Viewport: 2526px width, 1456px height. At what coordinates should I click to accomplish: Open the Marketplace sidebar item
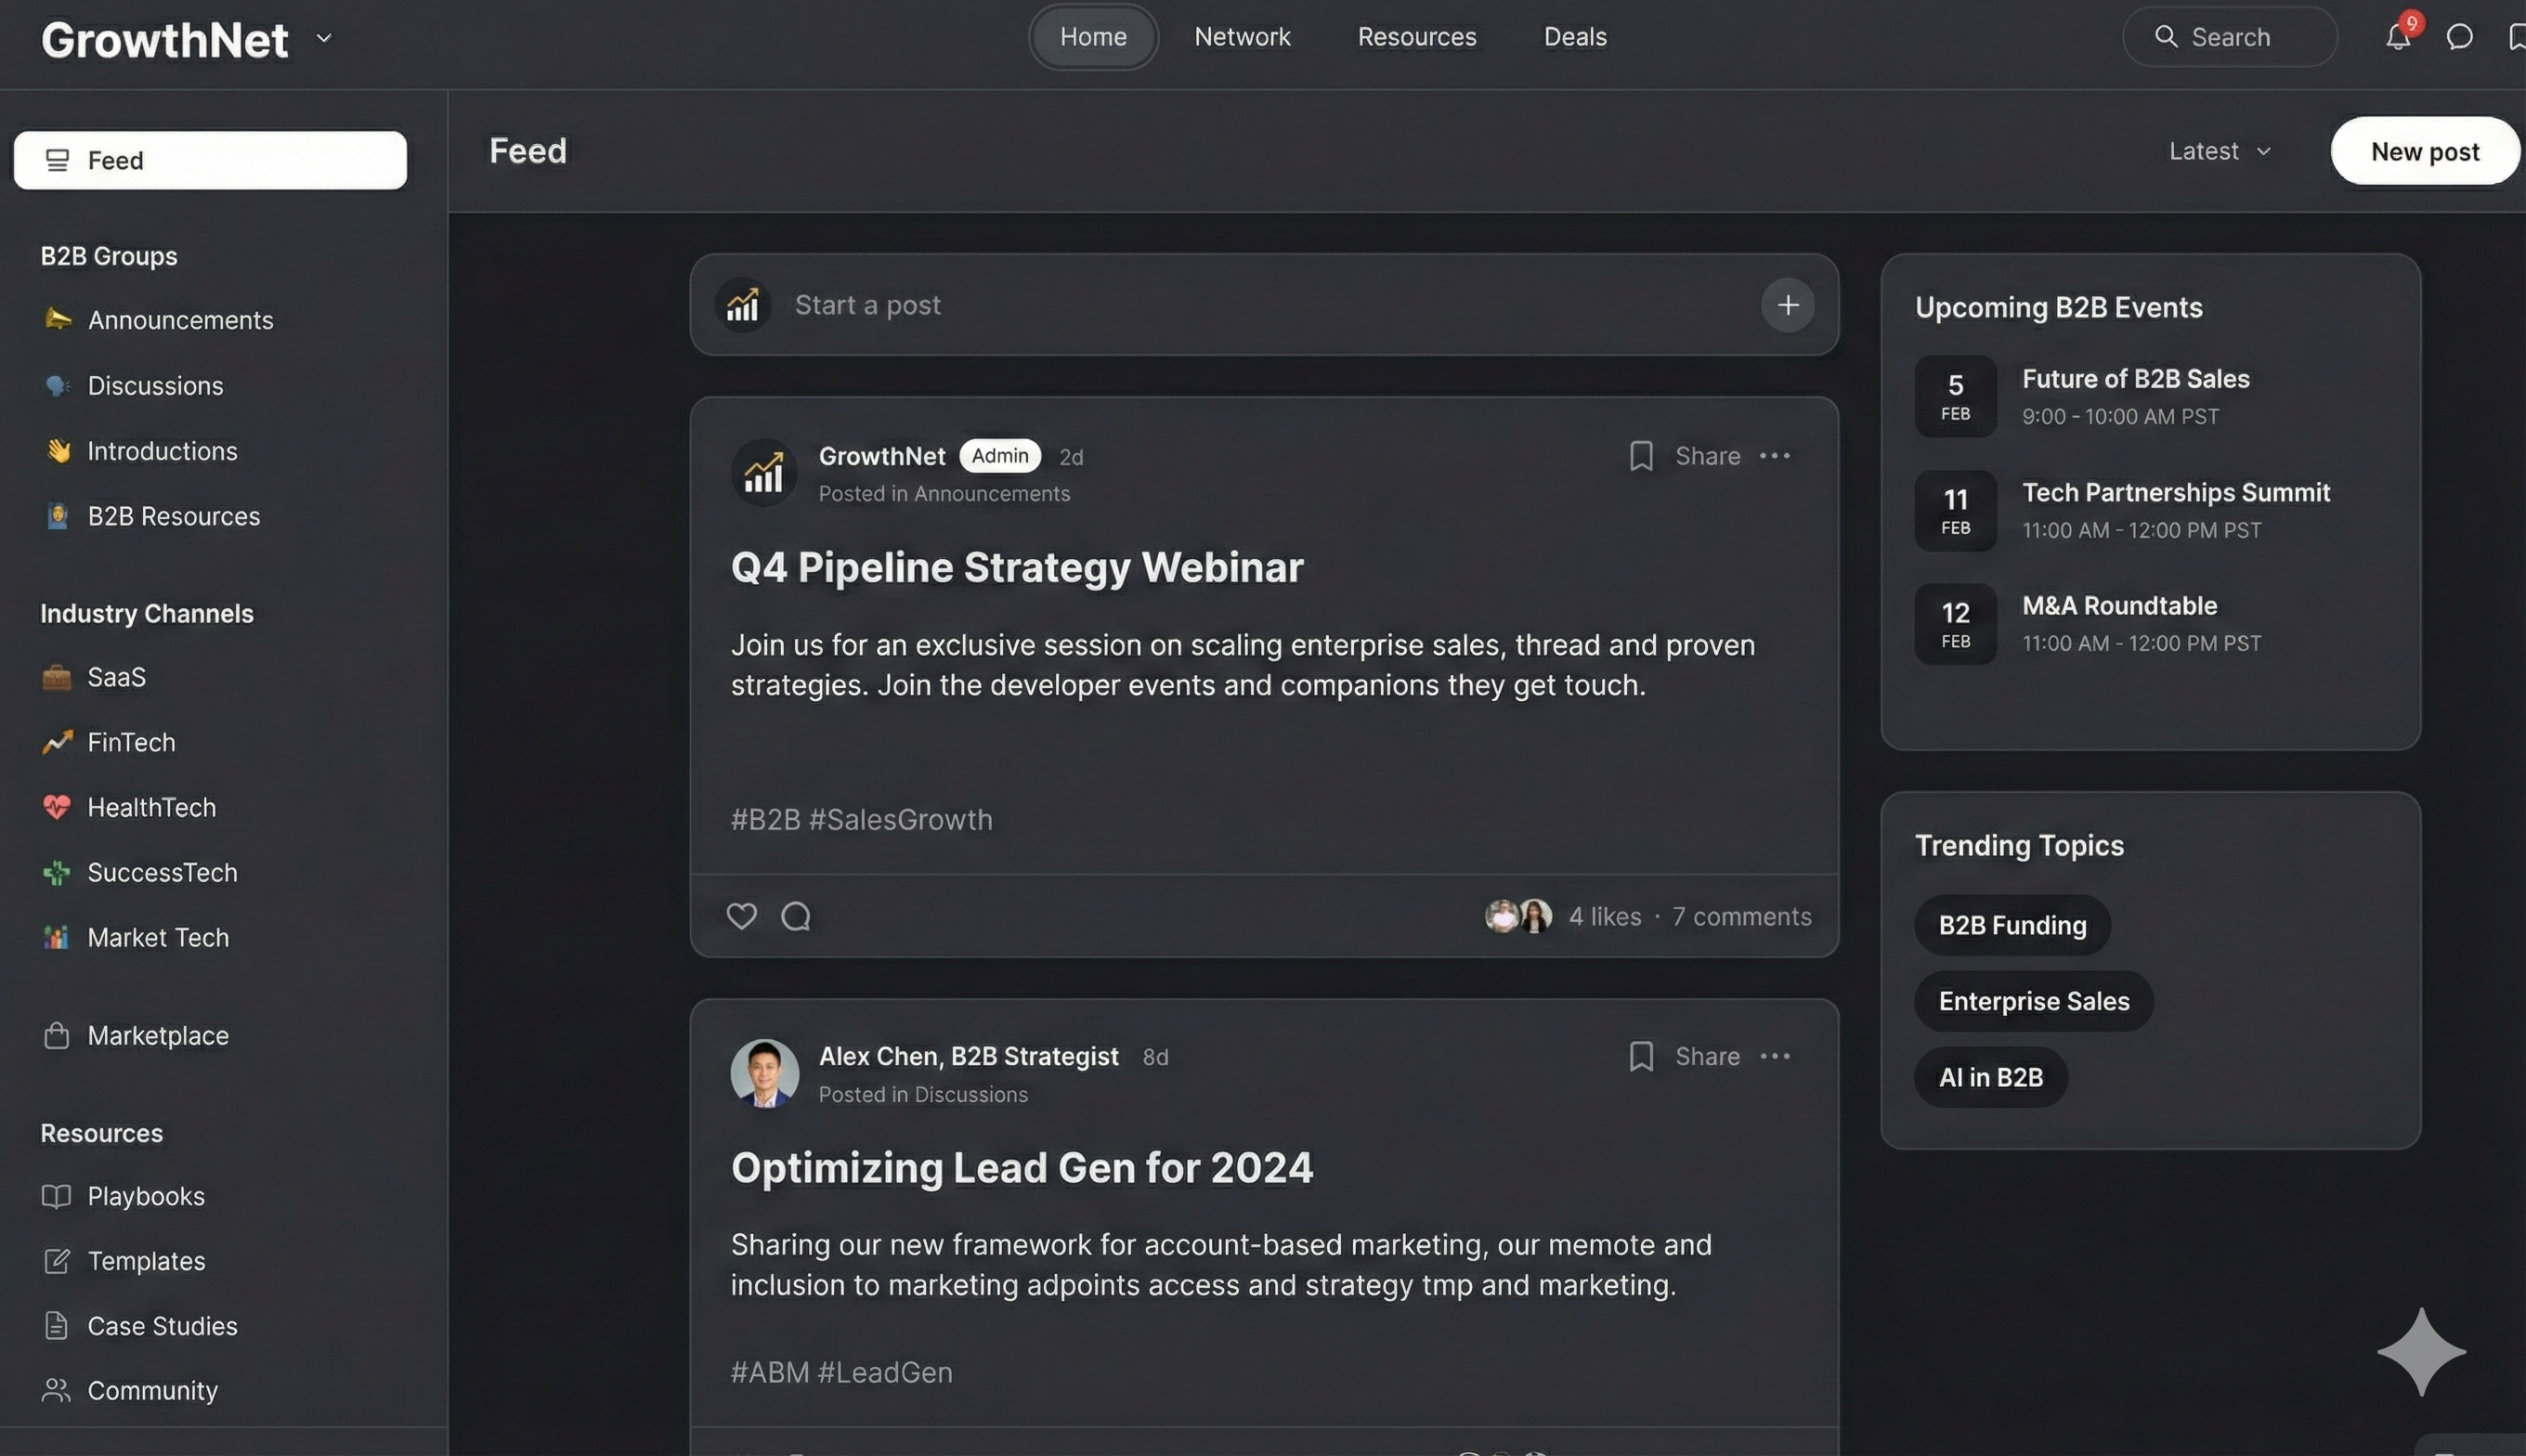tap(158, 1035)
